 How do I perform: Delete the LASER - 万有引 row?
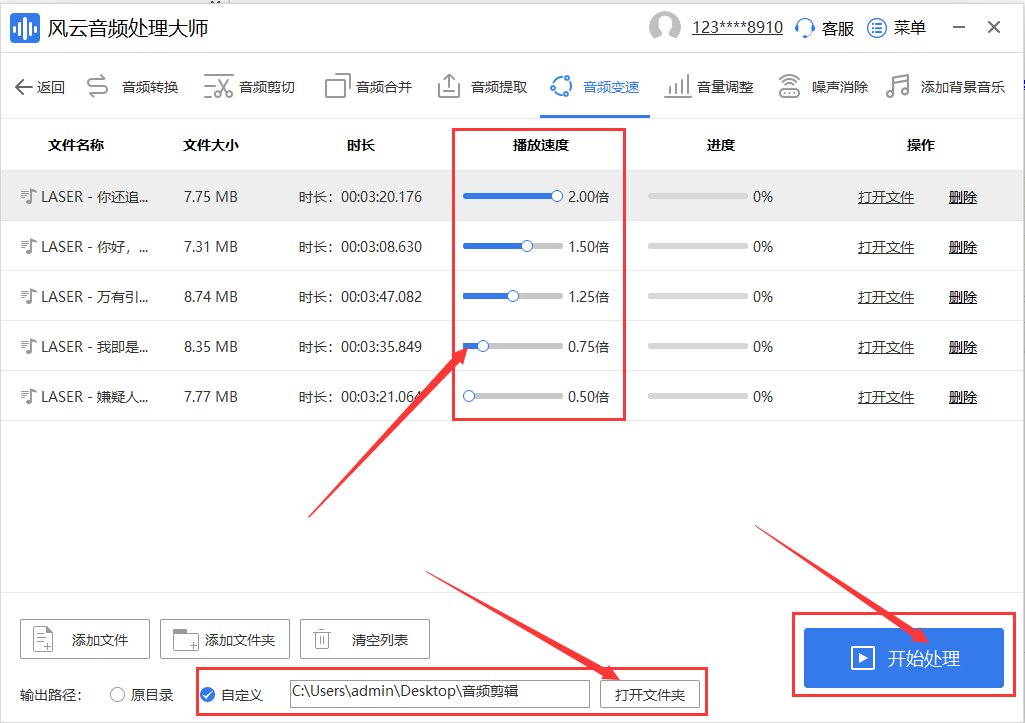pyautogui.click(x=963, y=297)
